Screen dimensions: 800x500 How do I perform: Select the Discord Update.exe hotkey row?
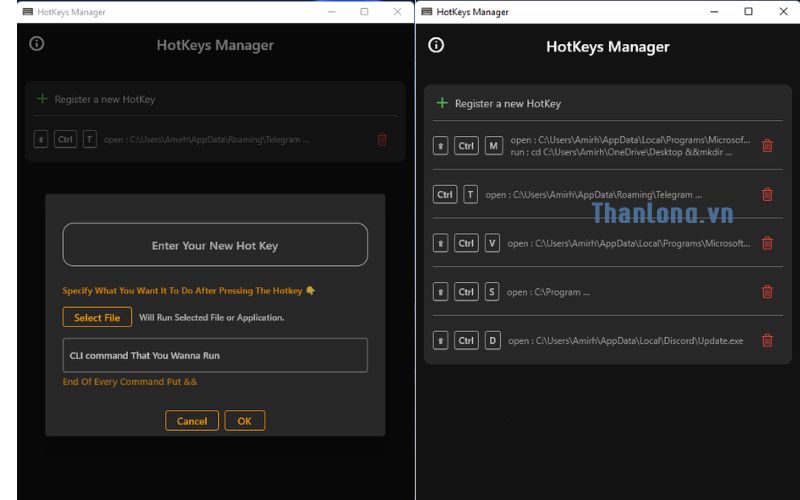[x=625, y=341]
